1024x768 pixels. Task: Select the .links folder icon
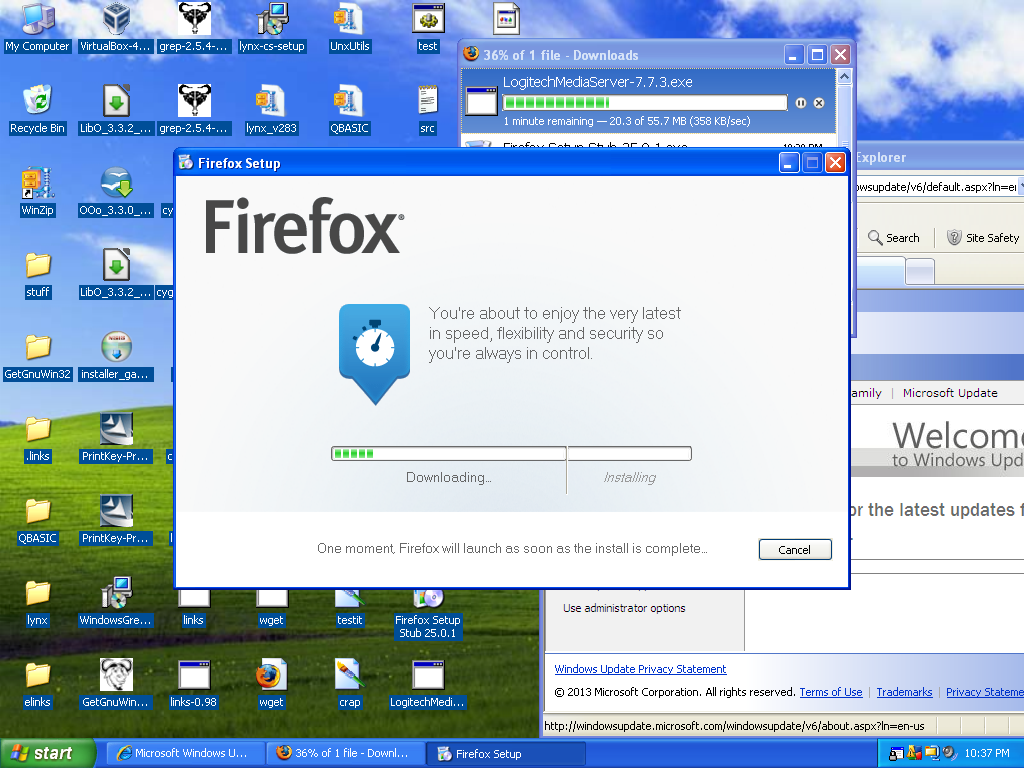click(x=37, y=438)
